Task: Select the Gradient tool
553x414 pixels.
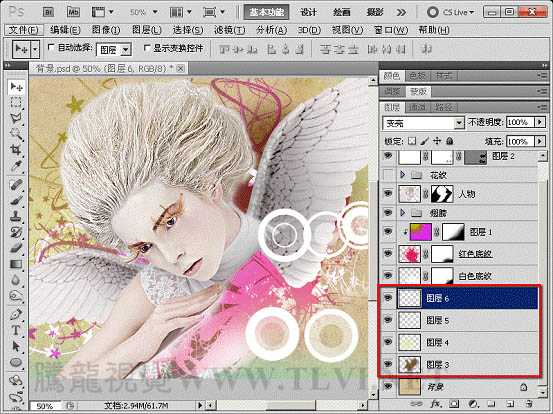Action: click(16, 263)
